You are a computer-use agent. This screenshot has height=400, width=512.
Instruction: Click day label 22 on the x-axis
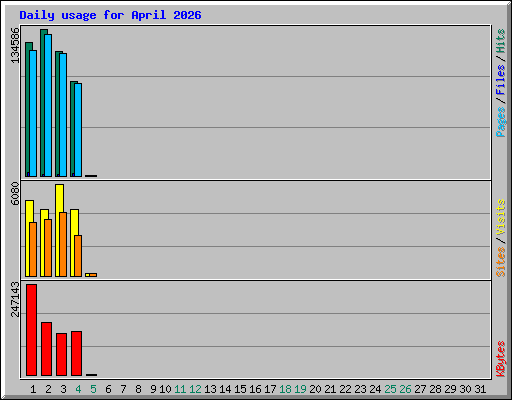click(x=345, y=389)
